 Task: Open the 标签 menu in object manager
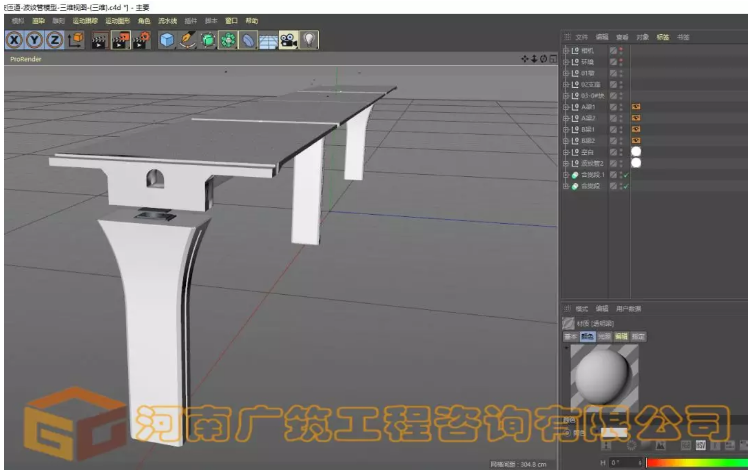pyautogui.click(x=663, y=37)
